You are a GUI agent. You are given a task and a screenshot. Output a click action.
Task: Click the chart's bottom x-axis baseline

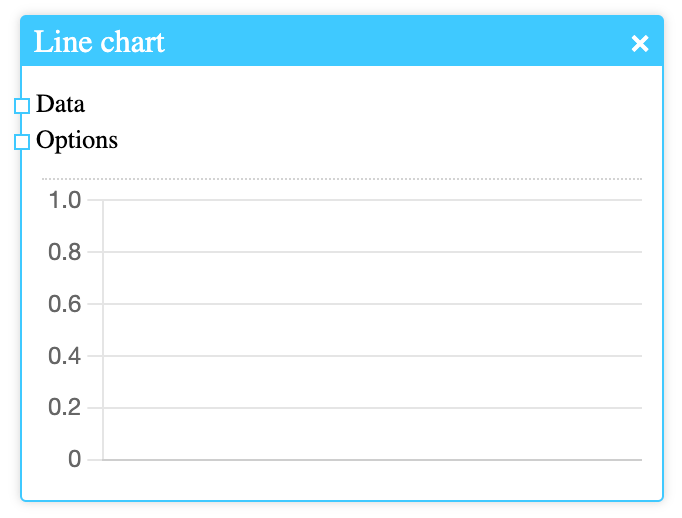tap(372, 460)
